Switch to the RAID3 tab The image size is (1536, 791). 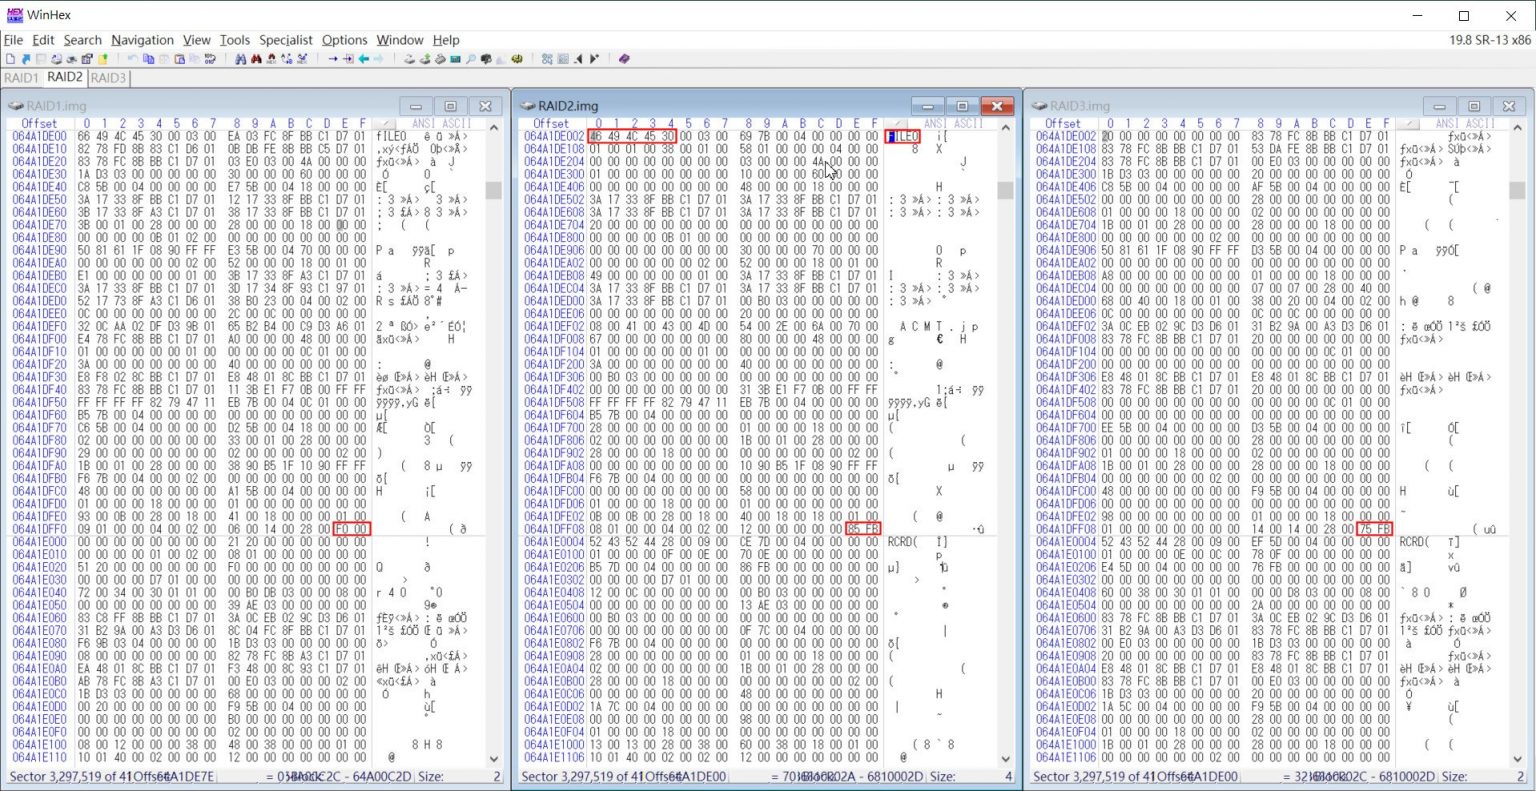tap(108, 77)
